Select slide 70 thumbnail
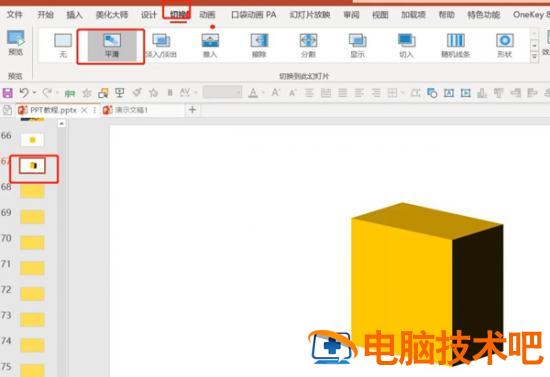 pyautogui.click(x=32, y=243)
